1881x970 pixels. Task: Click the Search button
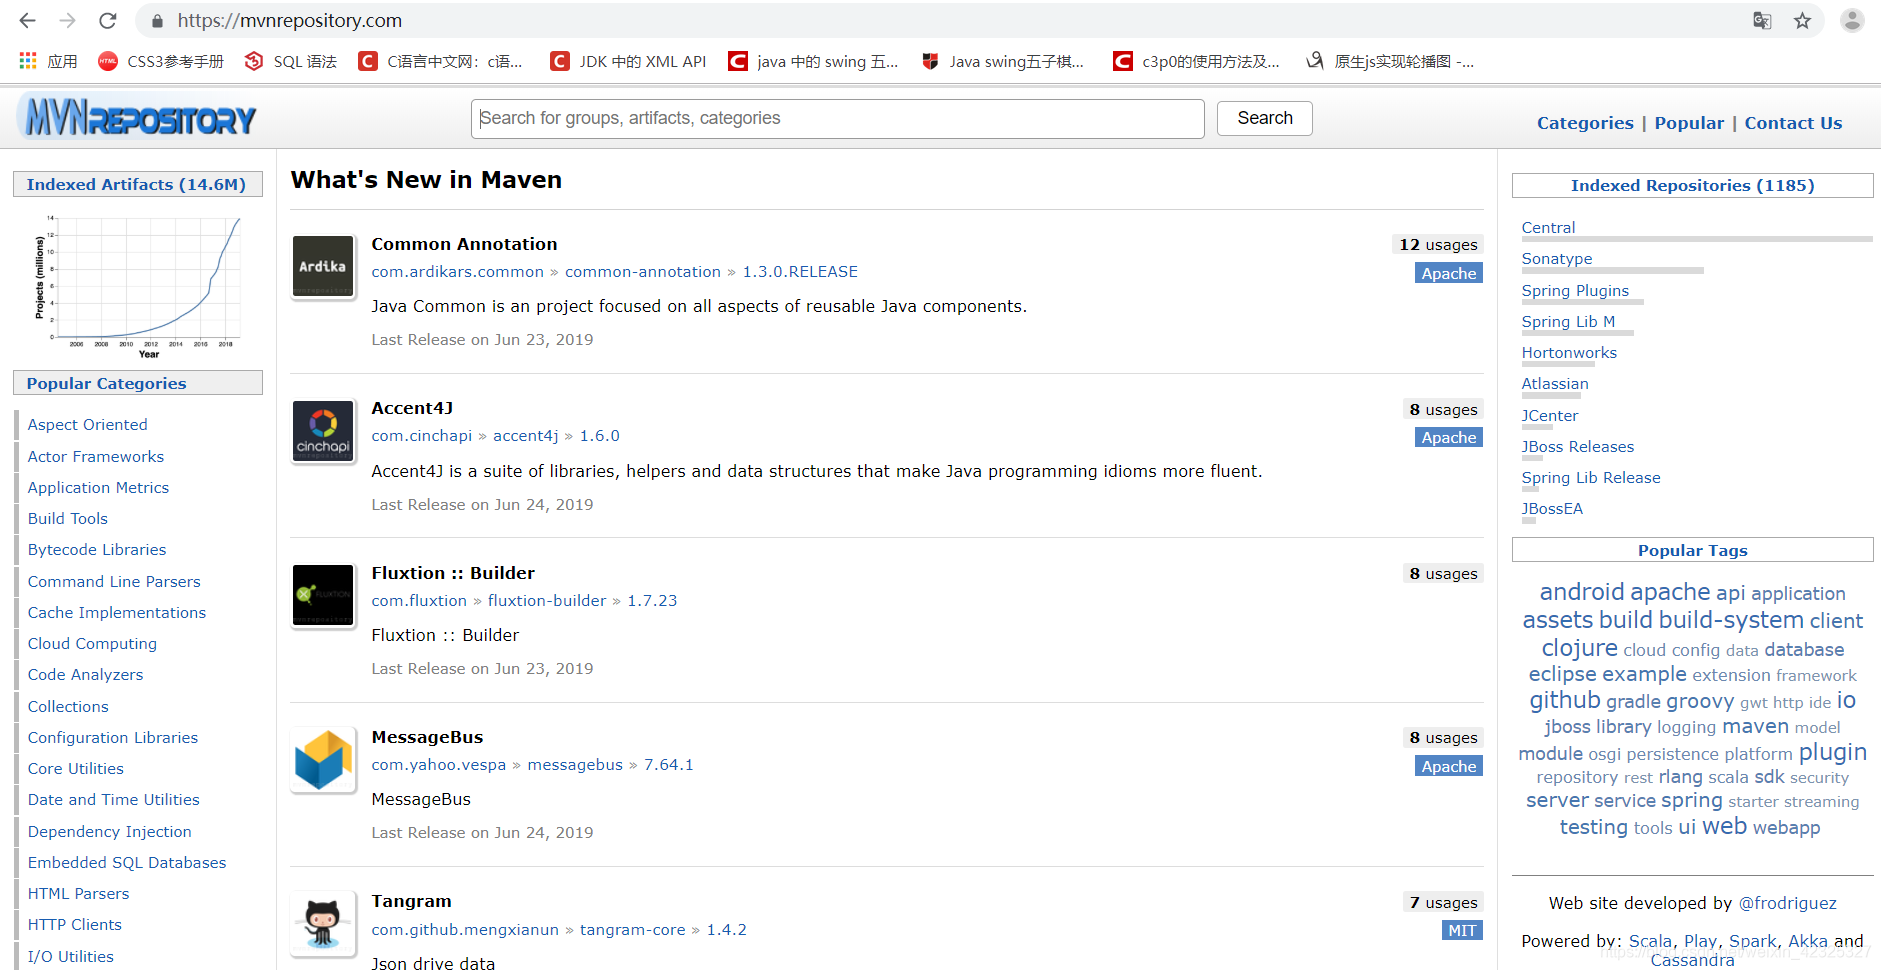coord(1265,118)
